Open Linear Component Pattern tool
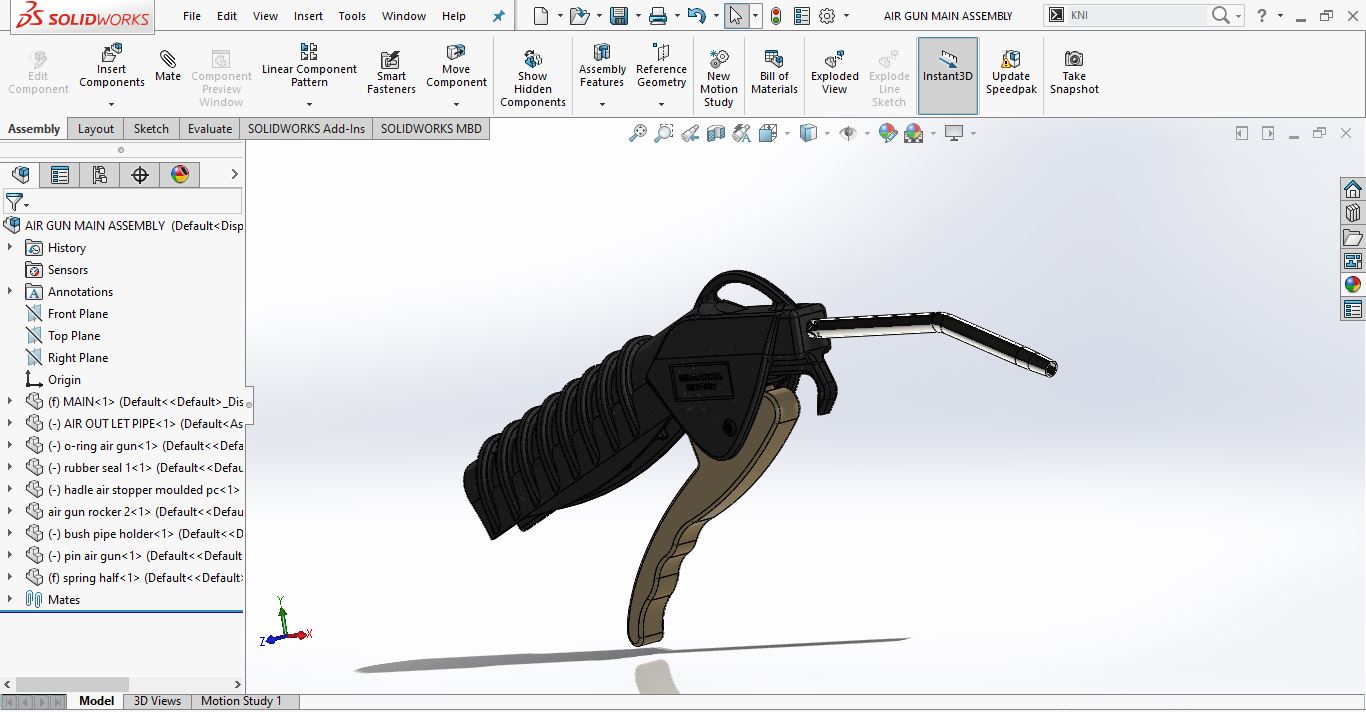1366x712 pixels. [x=309, y=66]
